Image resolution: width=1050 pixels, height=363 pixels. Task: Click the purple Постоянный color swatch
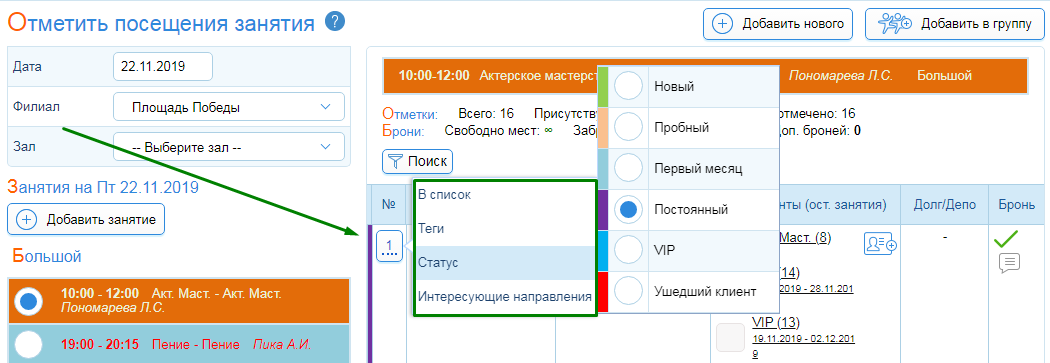602,210
